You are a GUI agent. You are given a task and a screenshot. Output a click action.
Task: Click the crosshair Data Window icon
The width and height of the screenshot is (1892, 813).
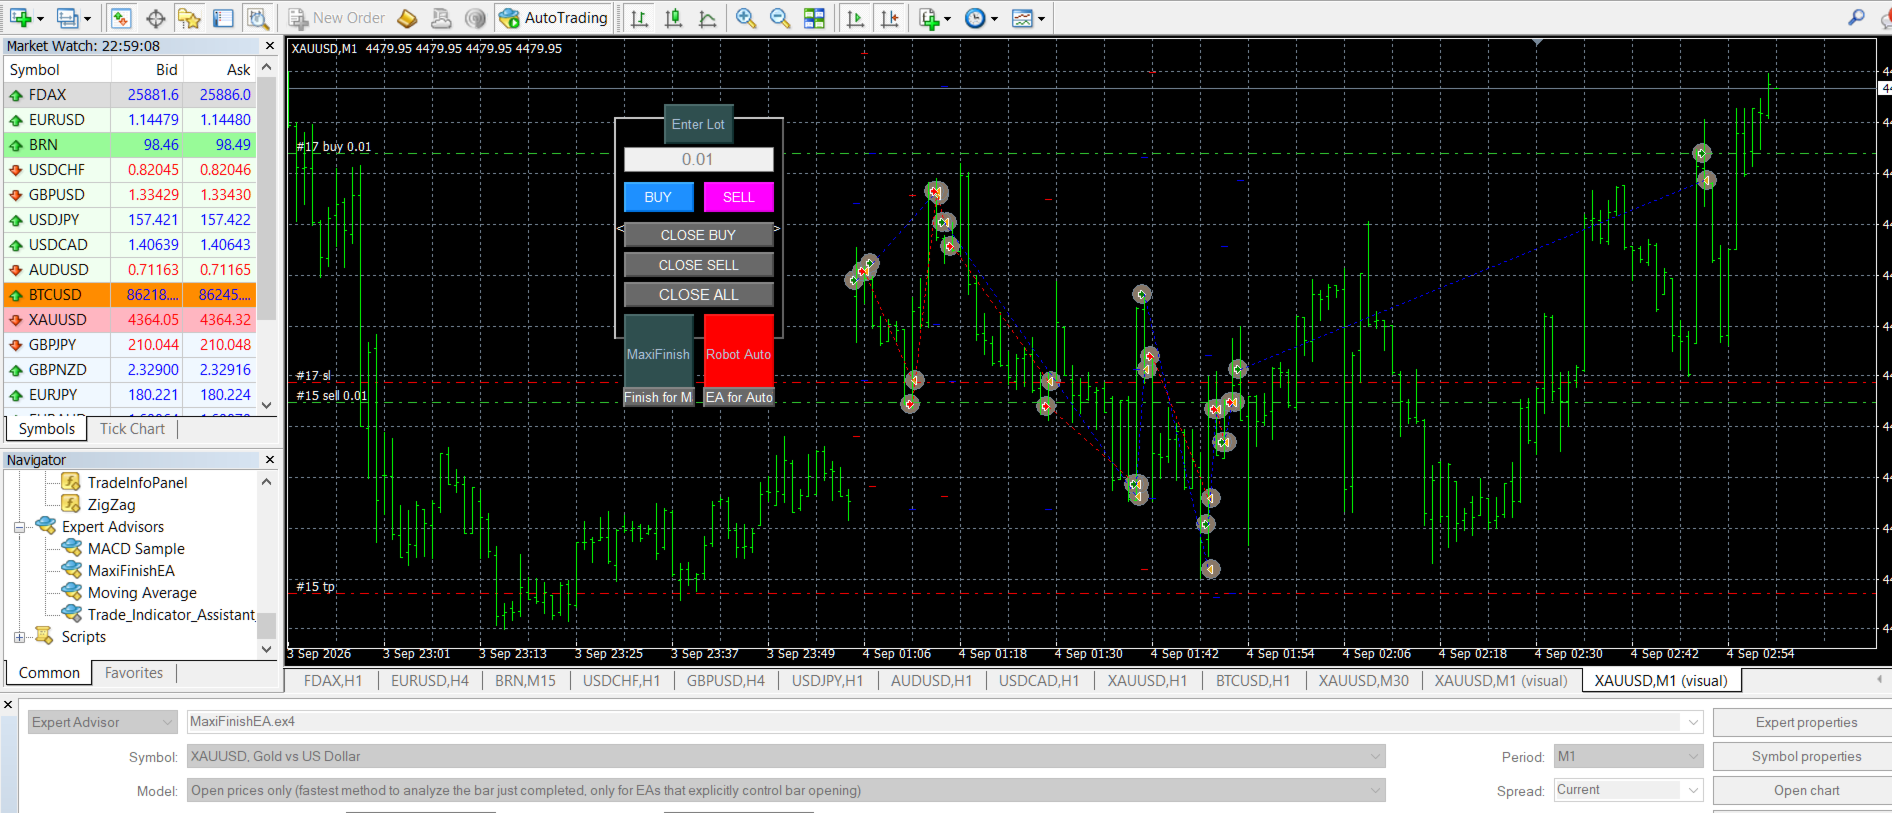pos(156,18)
